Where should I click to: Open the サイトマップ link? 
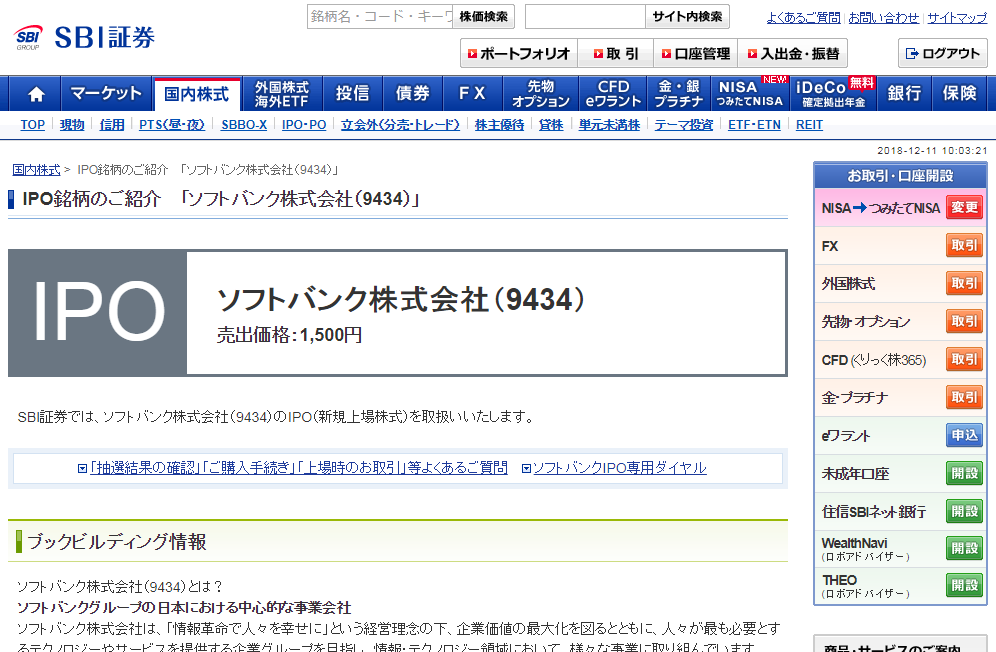click(957, 18)
